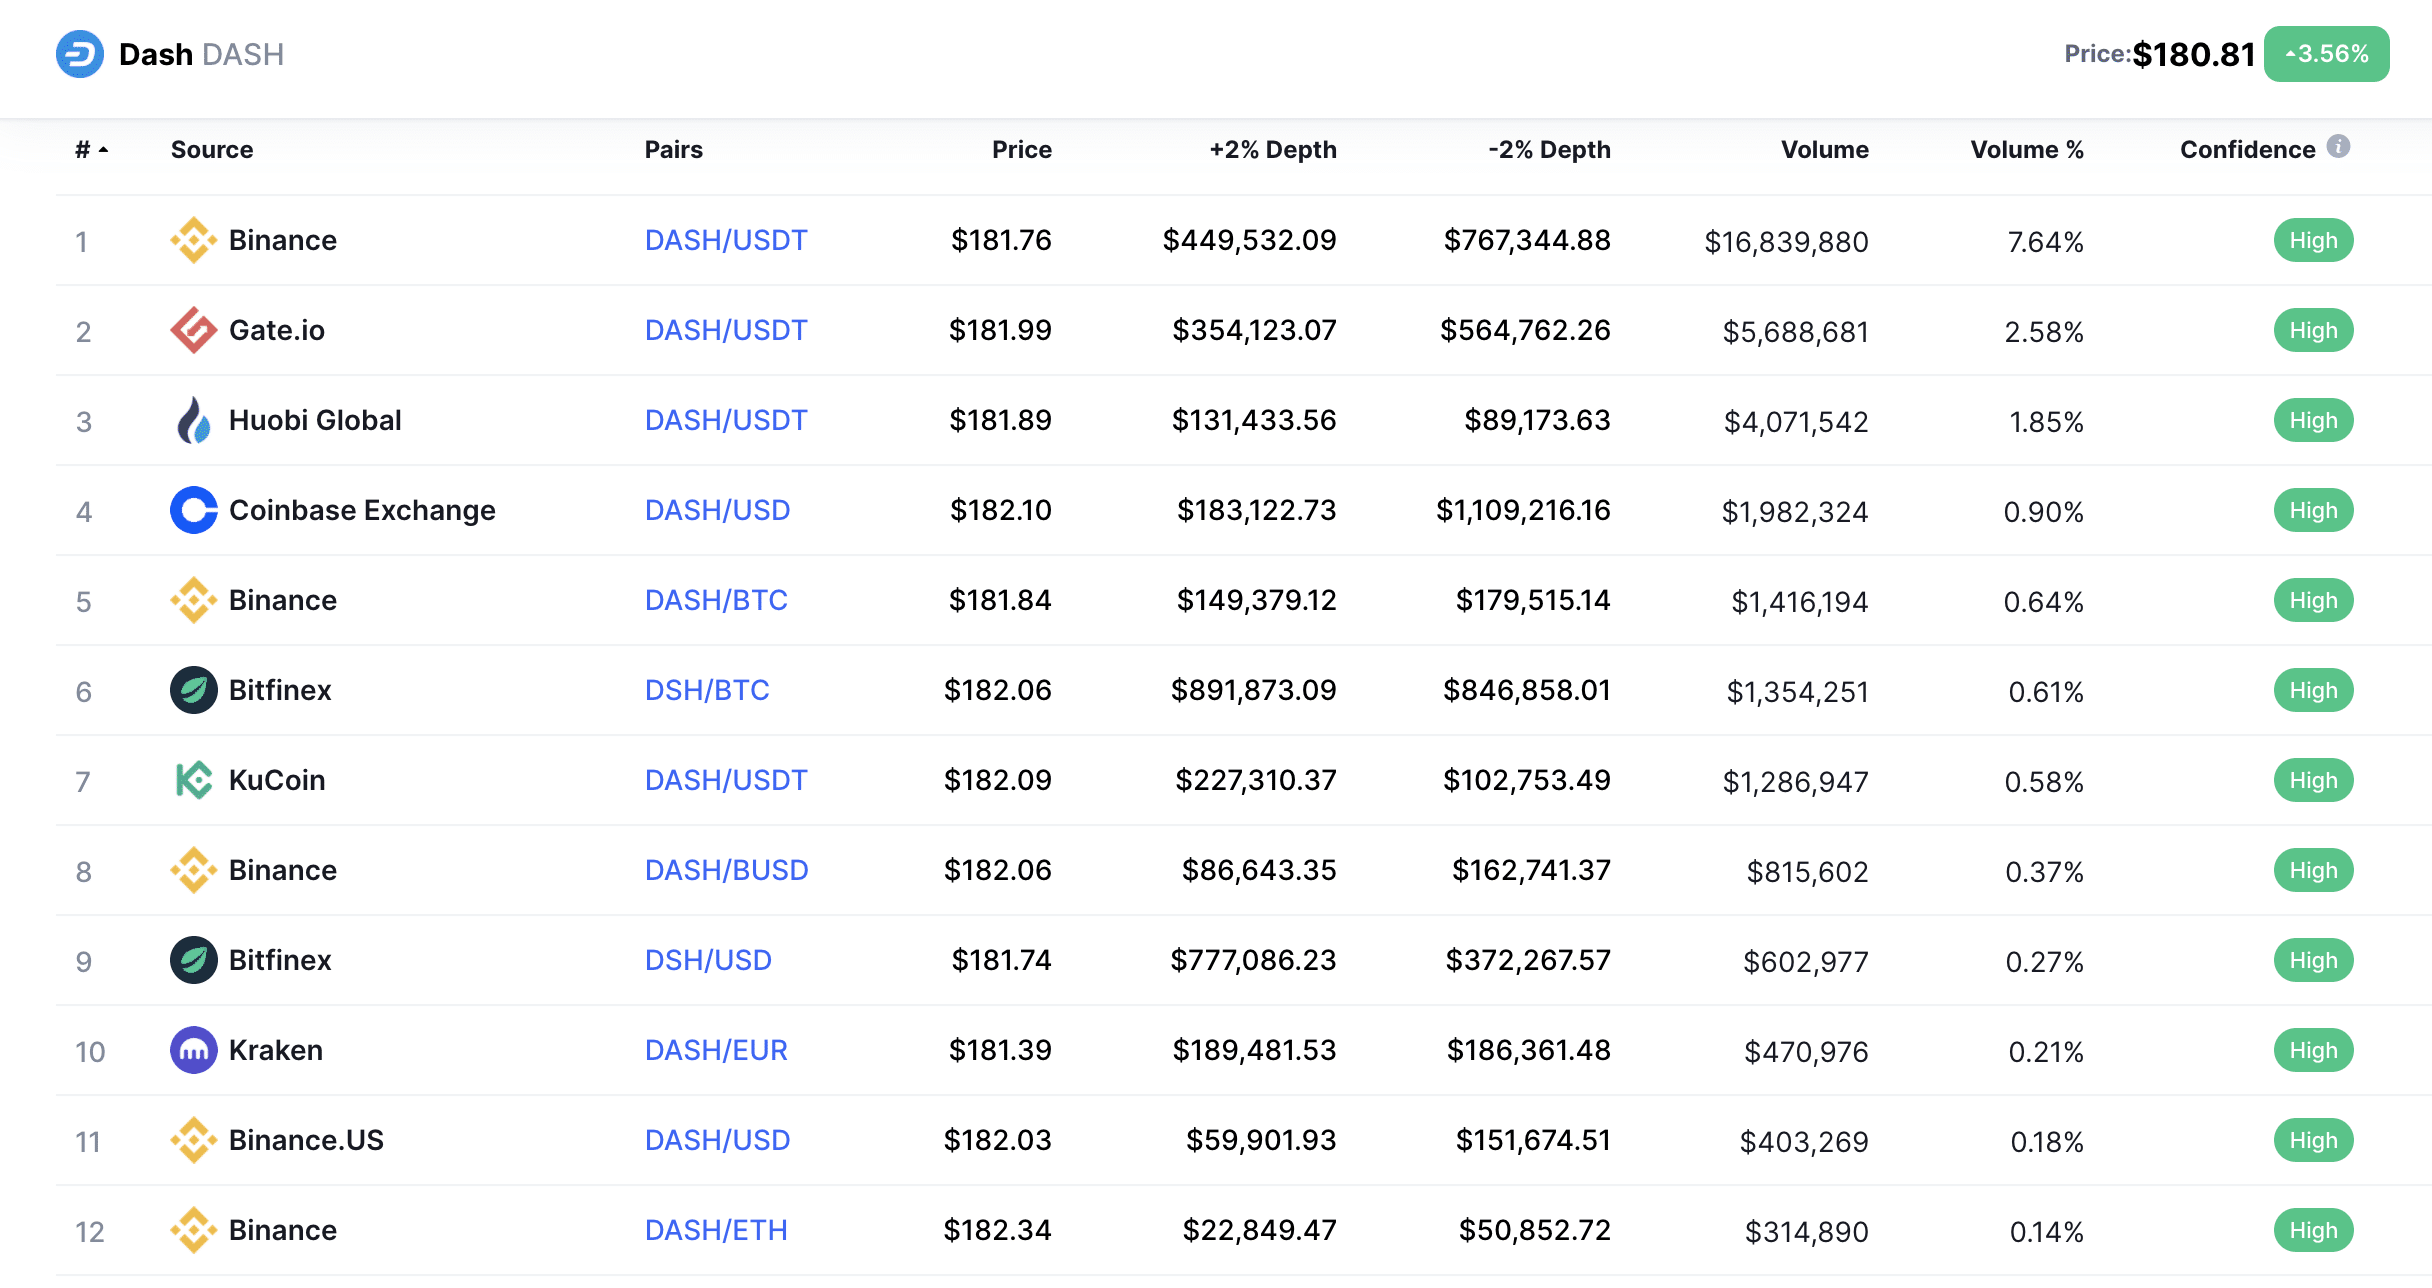Click the $180.81 header price
Image resolution: width=2432 pixels, height=1288 pixels.
2194,54
